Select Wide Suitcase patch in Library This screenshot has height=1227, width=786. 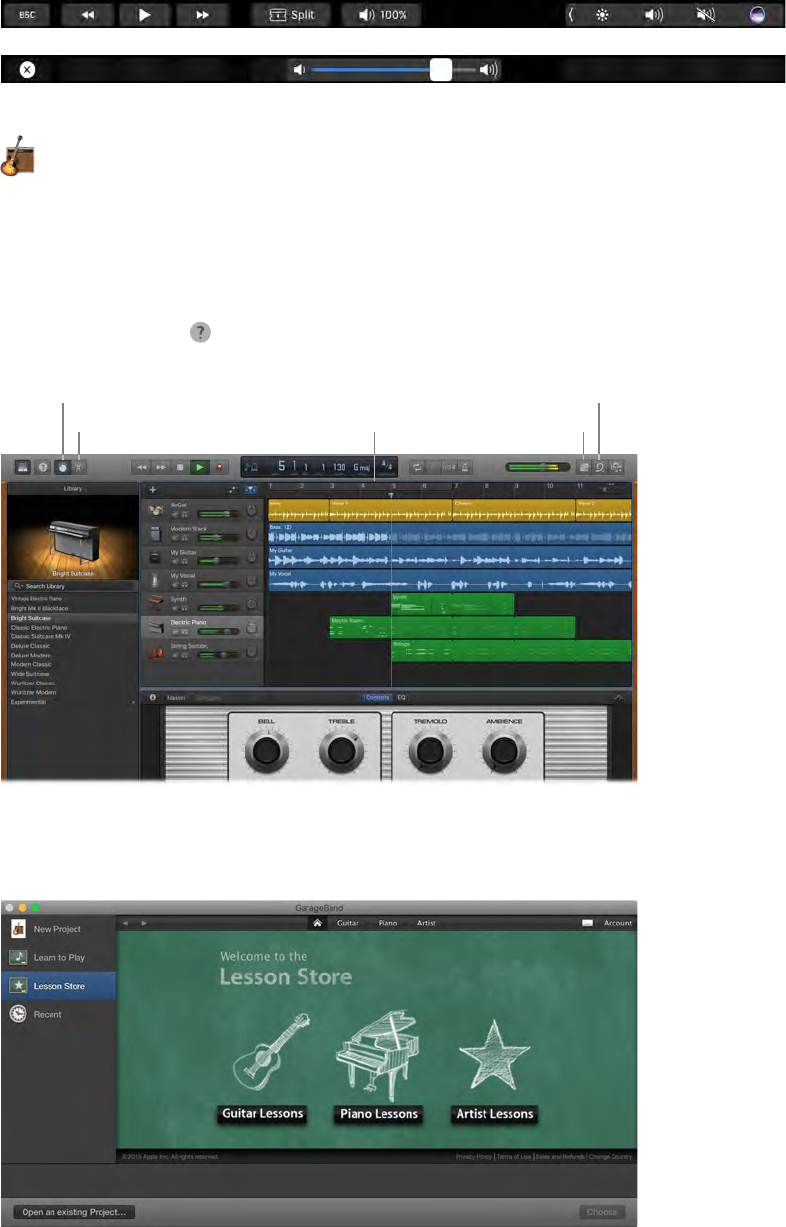[30, 674]
